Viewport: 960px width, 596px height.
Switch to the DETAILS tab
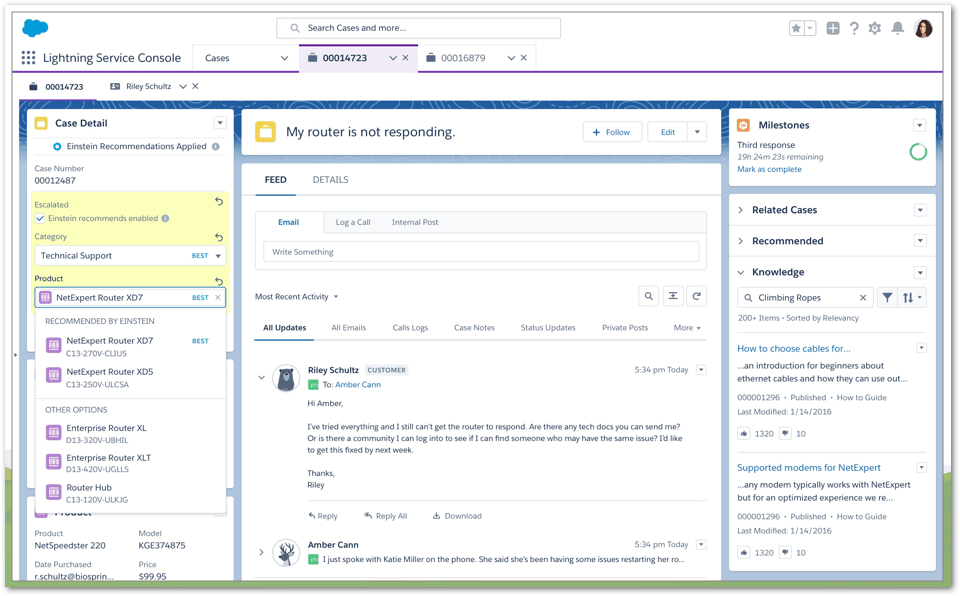coord(330,180)
